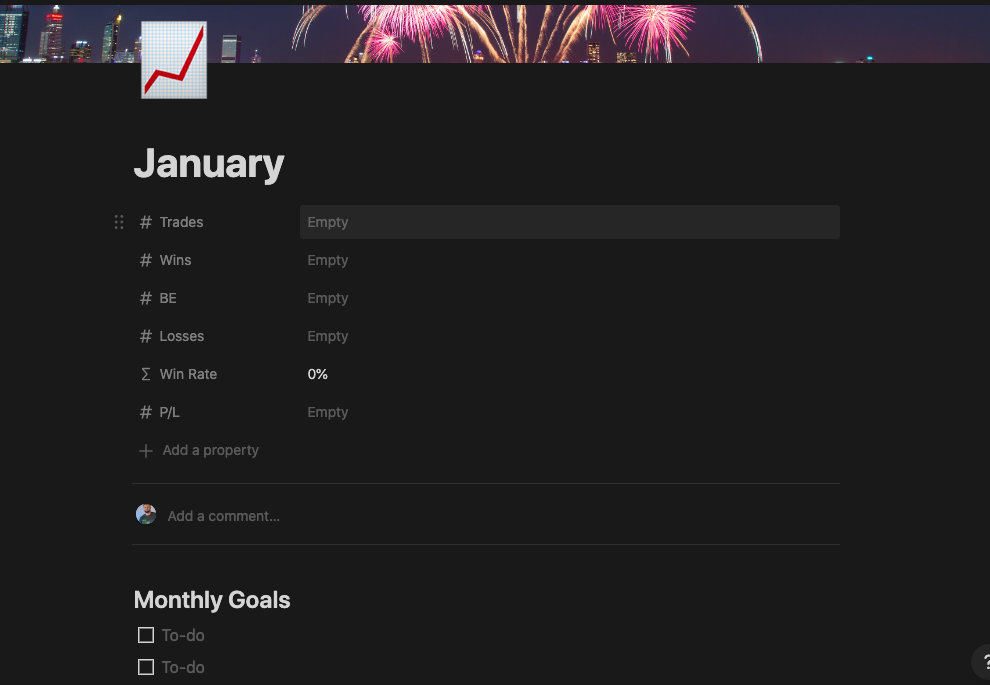Click the # icon beside BE
990x685 pixels.
point(145,298)
